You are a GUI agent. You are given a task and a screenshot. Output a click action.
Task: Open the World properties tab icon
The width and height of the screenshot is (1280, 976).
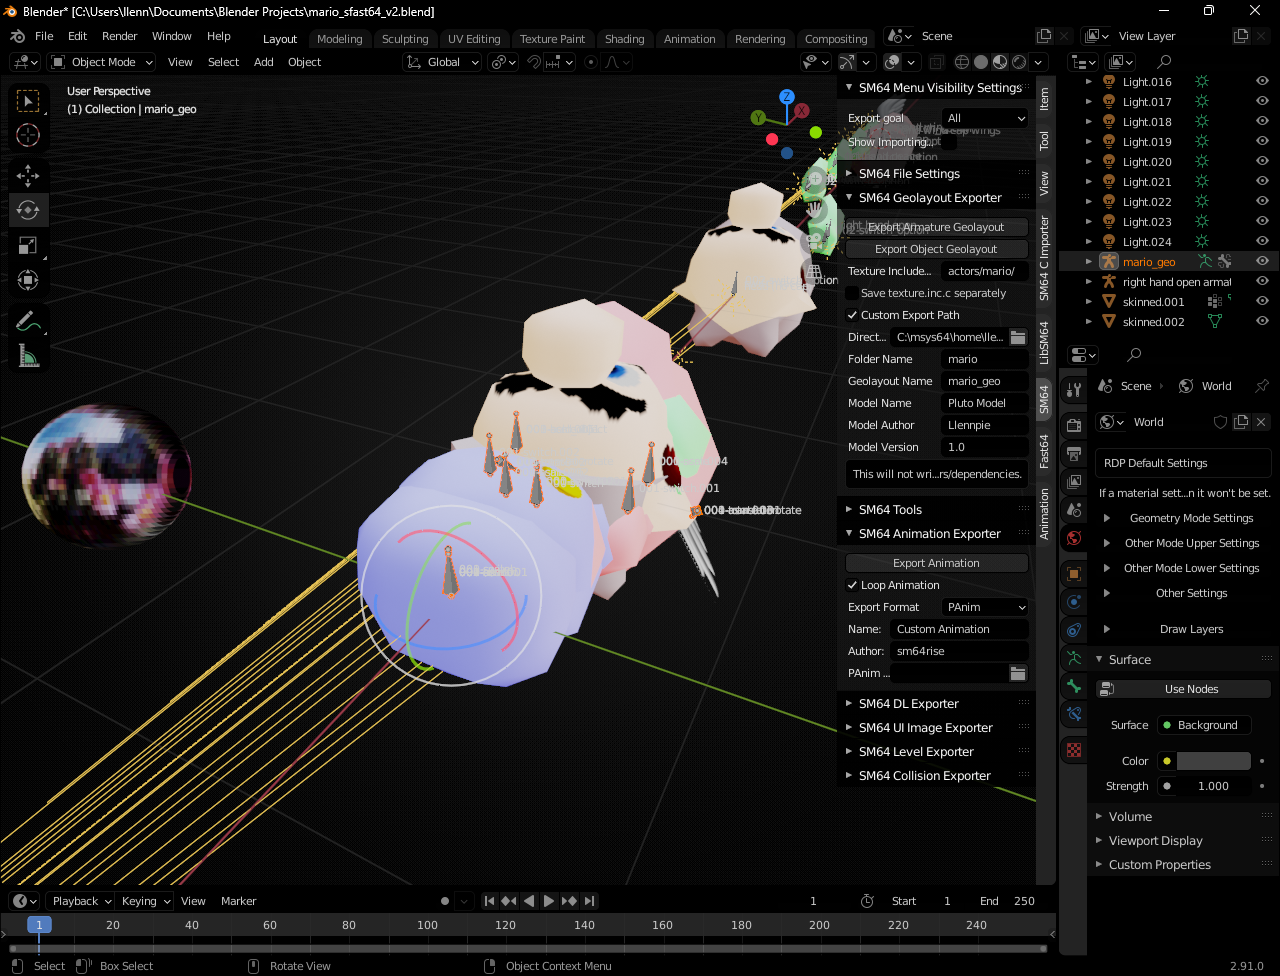pos(1074,538)
